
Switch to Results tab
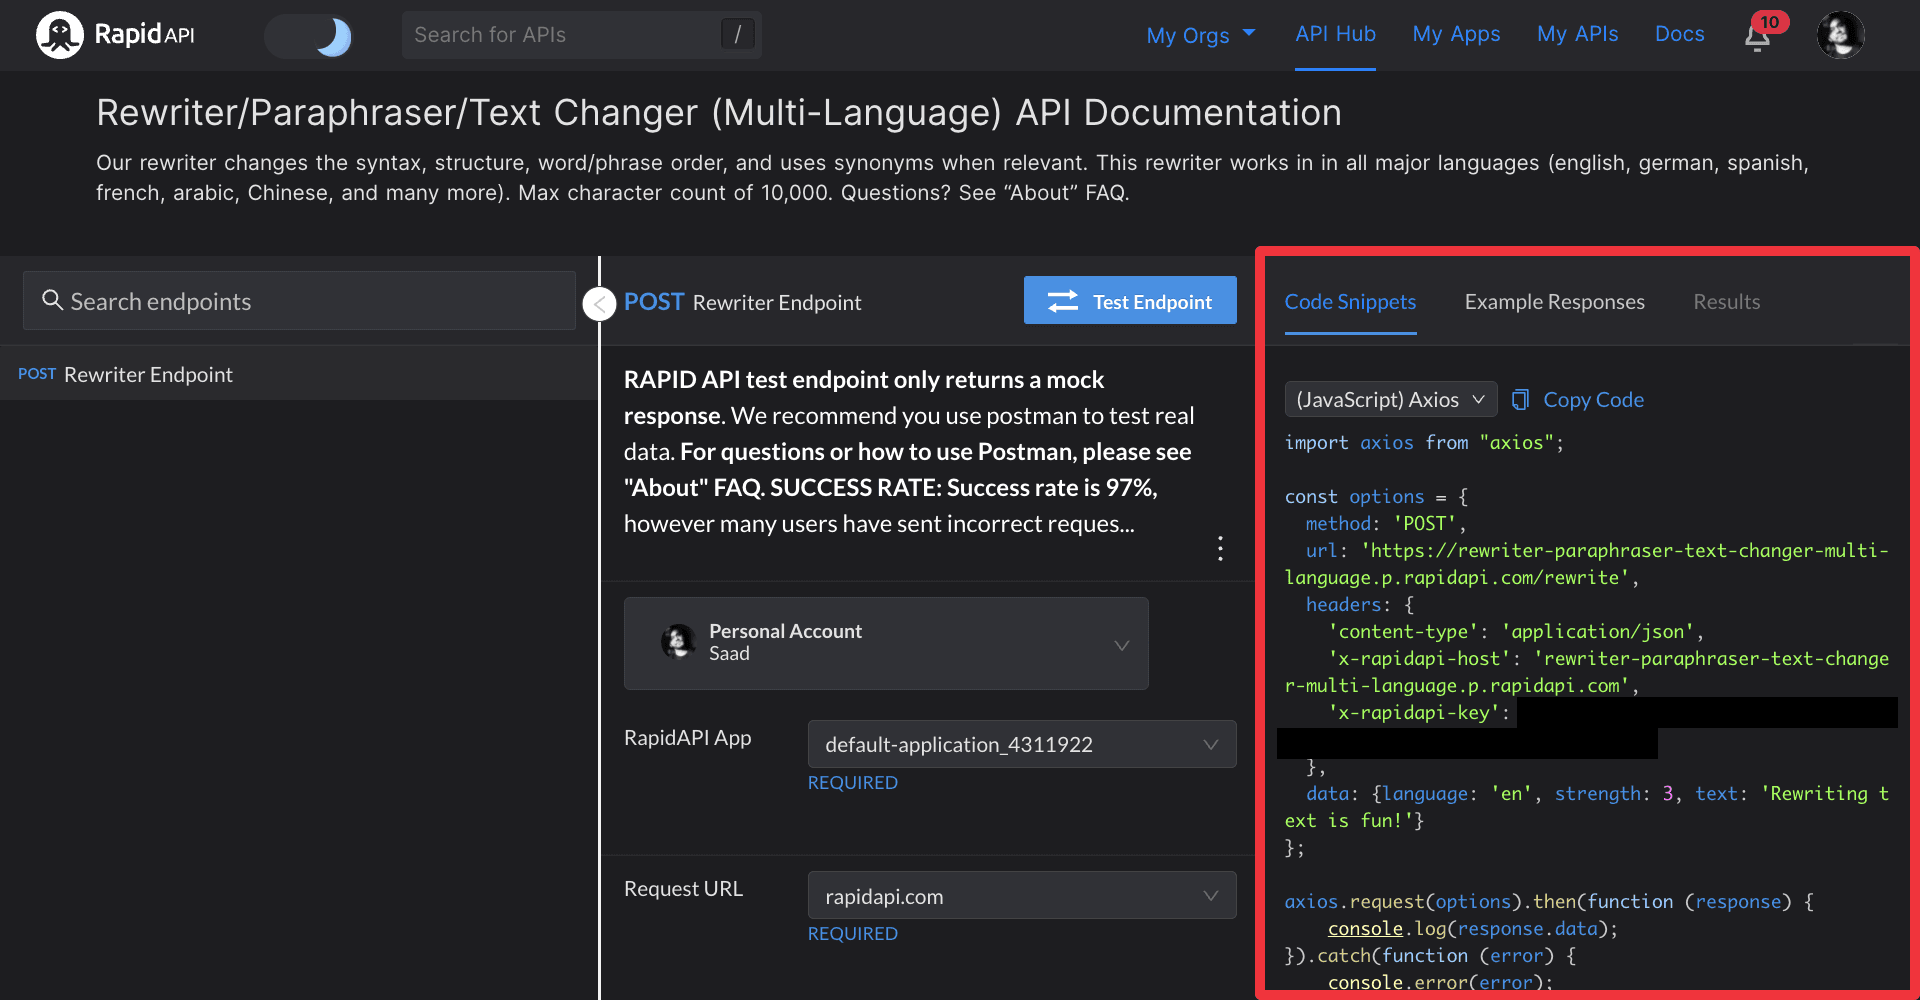[1726, 302]
